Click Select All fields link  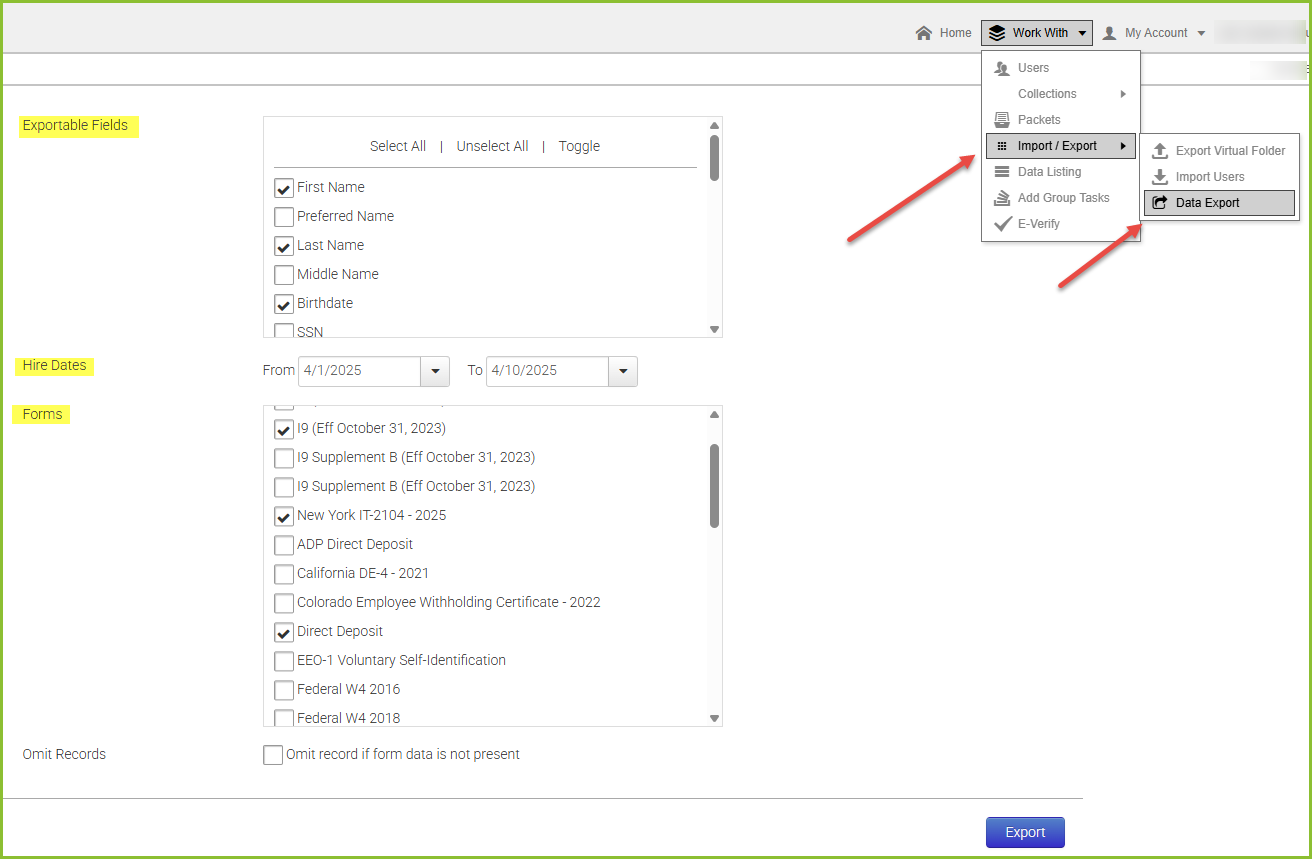398,146
